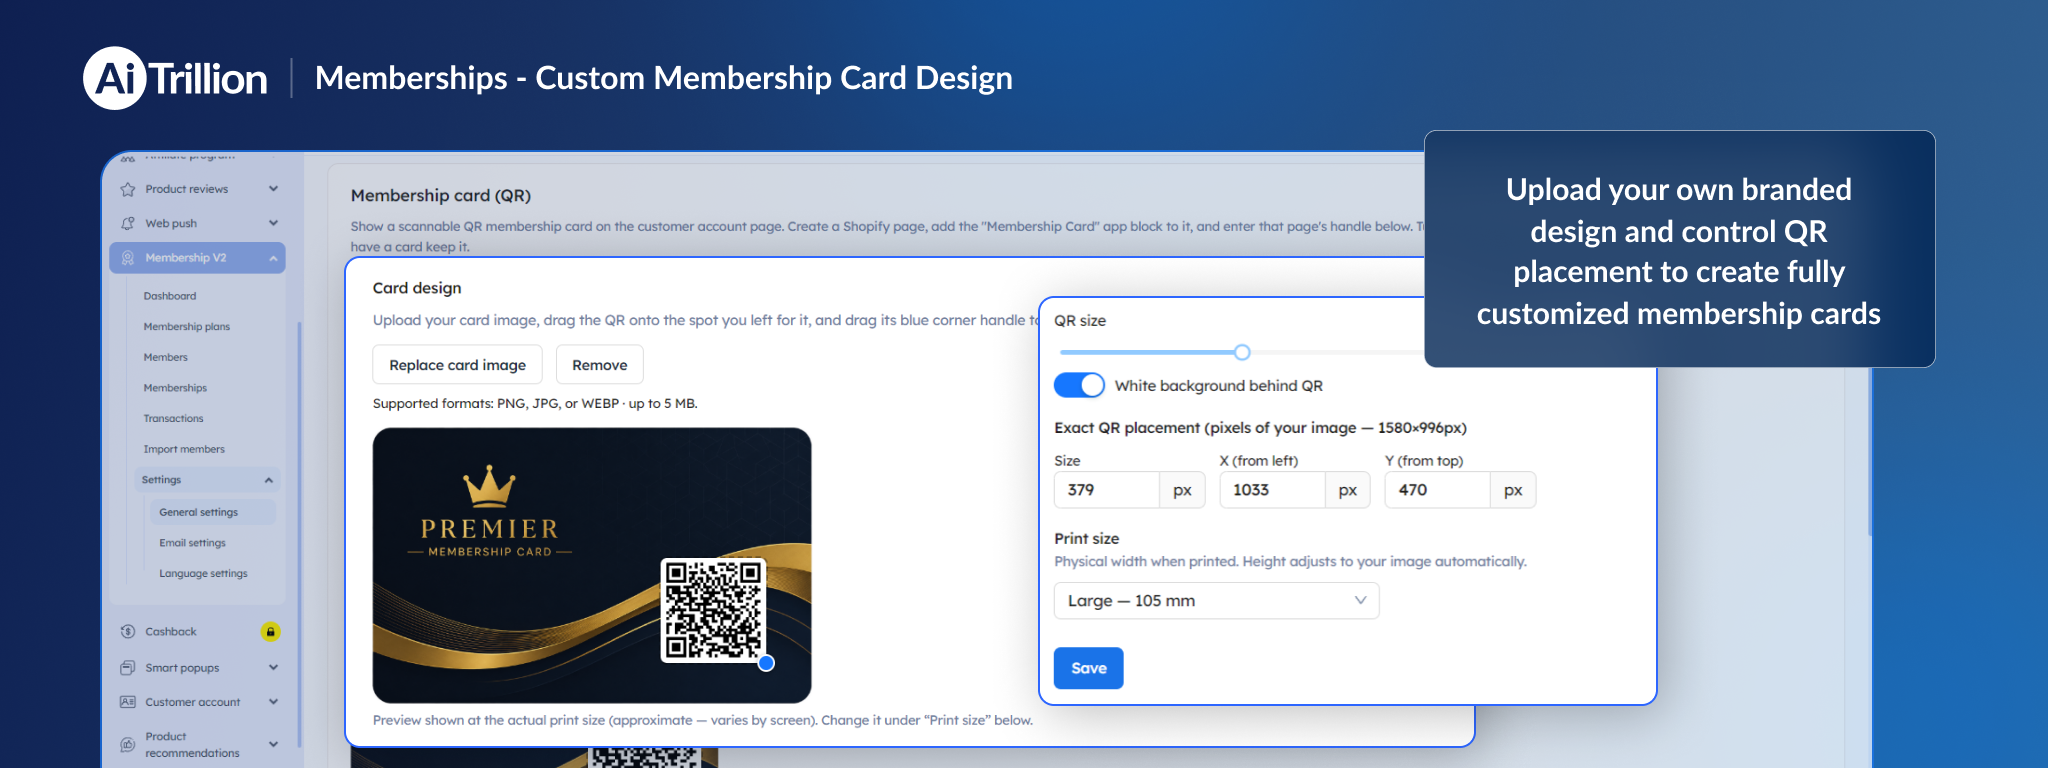Image resolution: width=2048 pixels, height=768 pixels.
Task: Open the Print size Large — 105 mm dropdown
Action: click(1216, 601)
